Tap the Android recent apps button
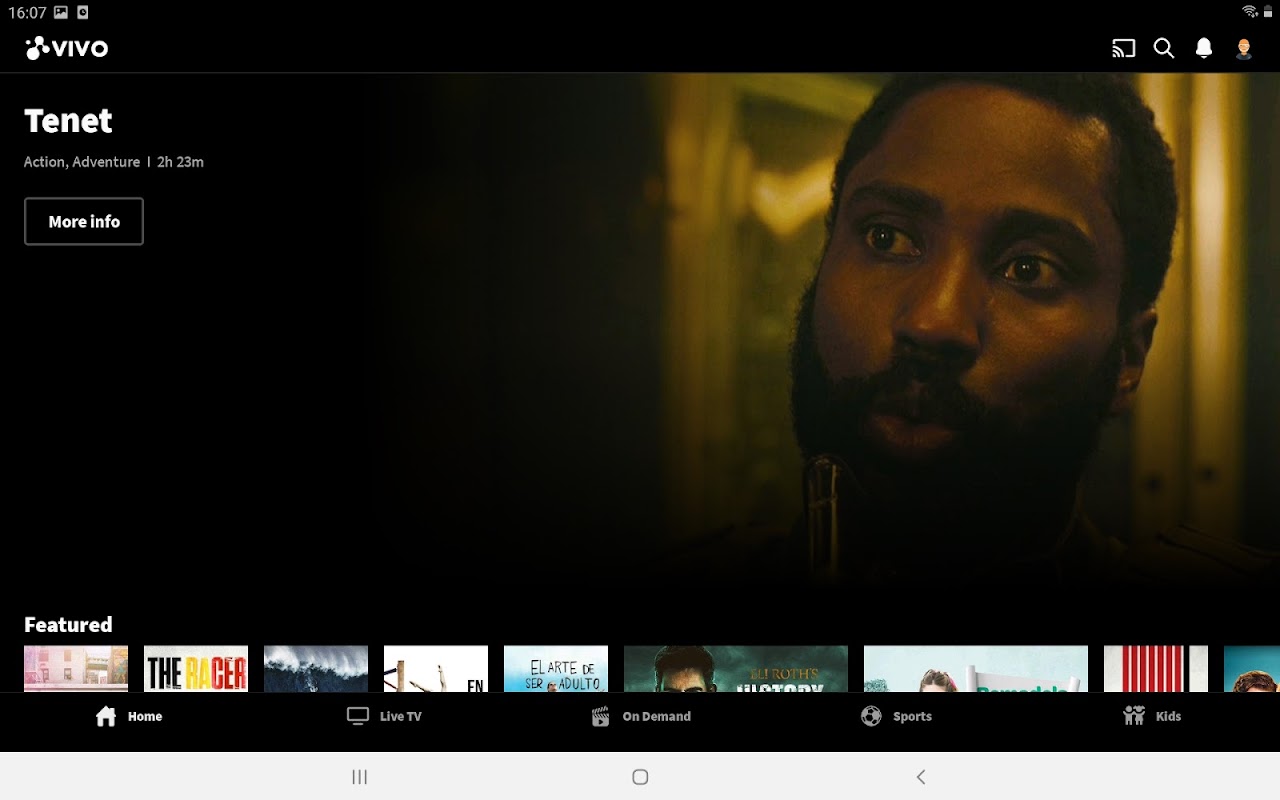Screen dimensions: 1280x800 click(360, 777)
